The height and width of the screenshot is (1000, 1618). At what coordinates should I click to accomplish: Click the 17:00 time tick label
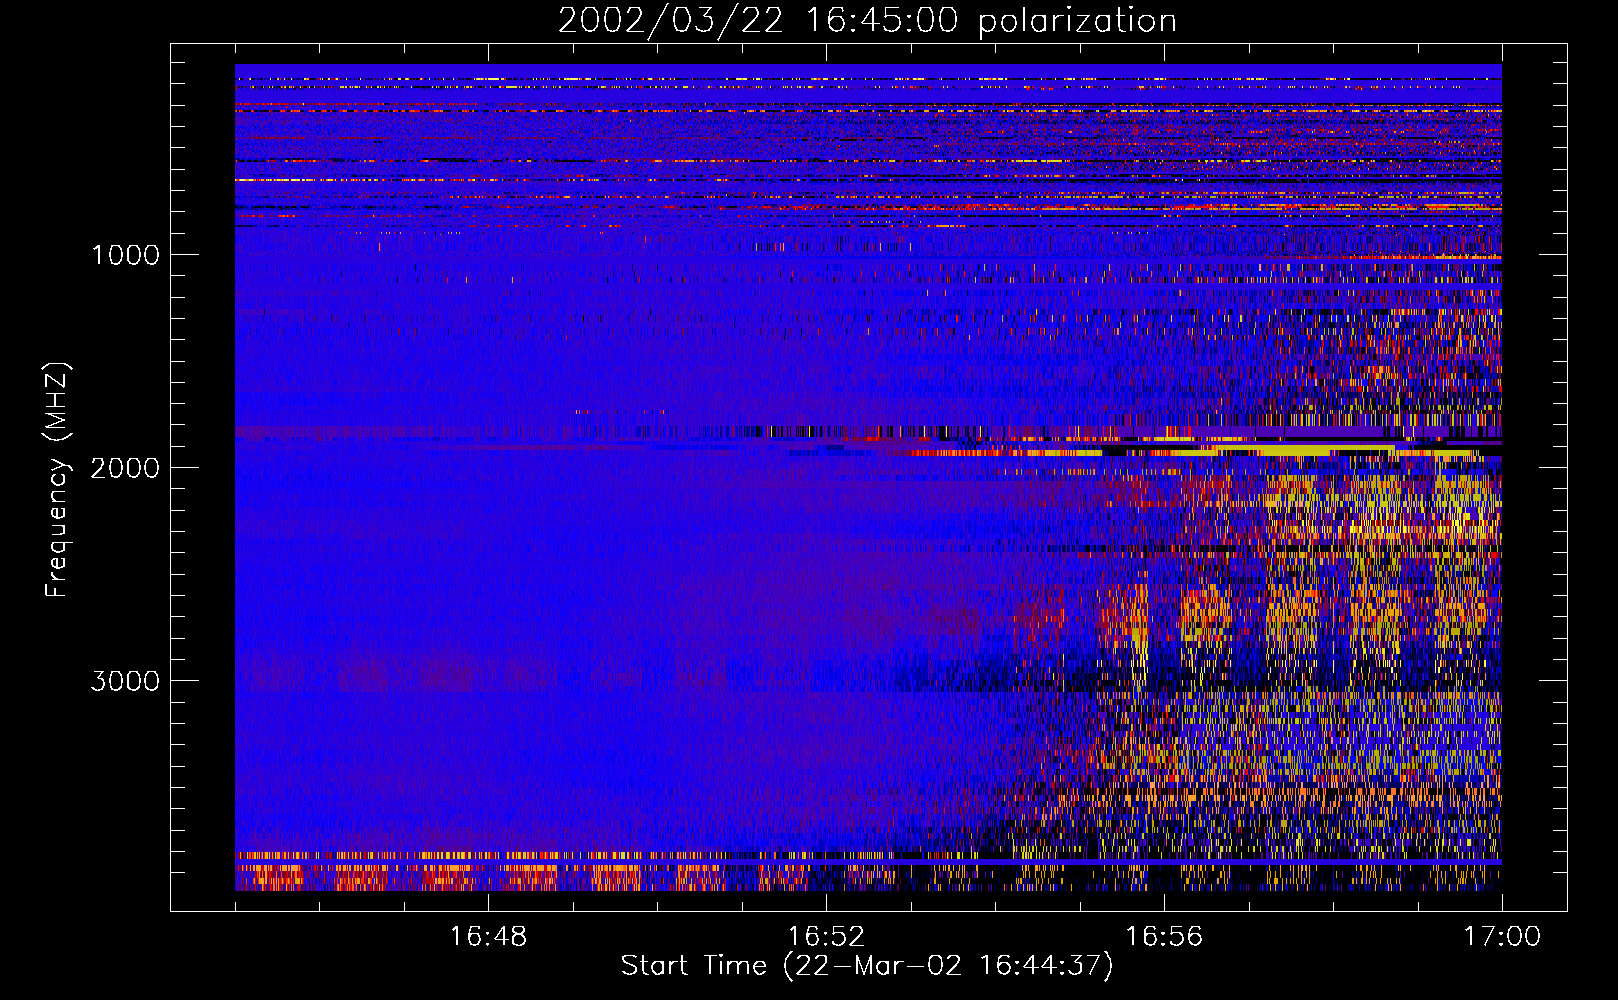1502,937
